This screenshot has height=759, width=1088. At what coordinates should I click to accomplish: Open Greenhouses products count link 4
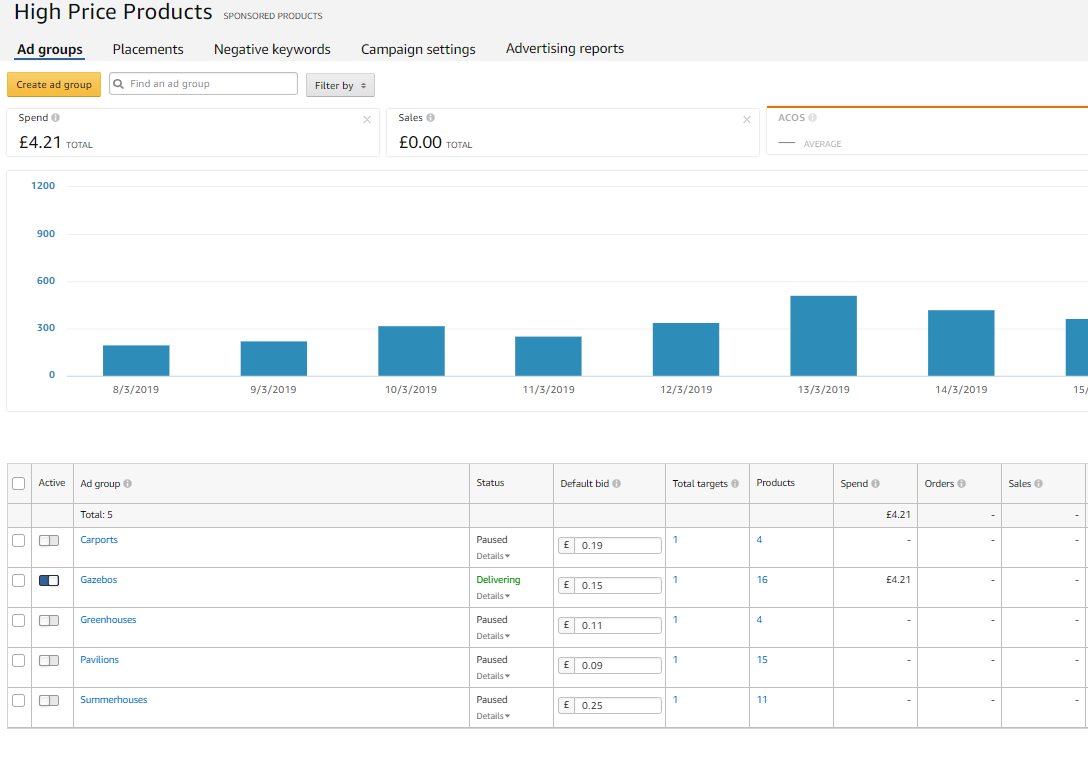[759, 620]
